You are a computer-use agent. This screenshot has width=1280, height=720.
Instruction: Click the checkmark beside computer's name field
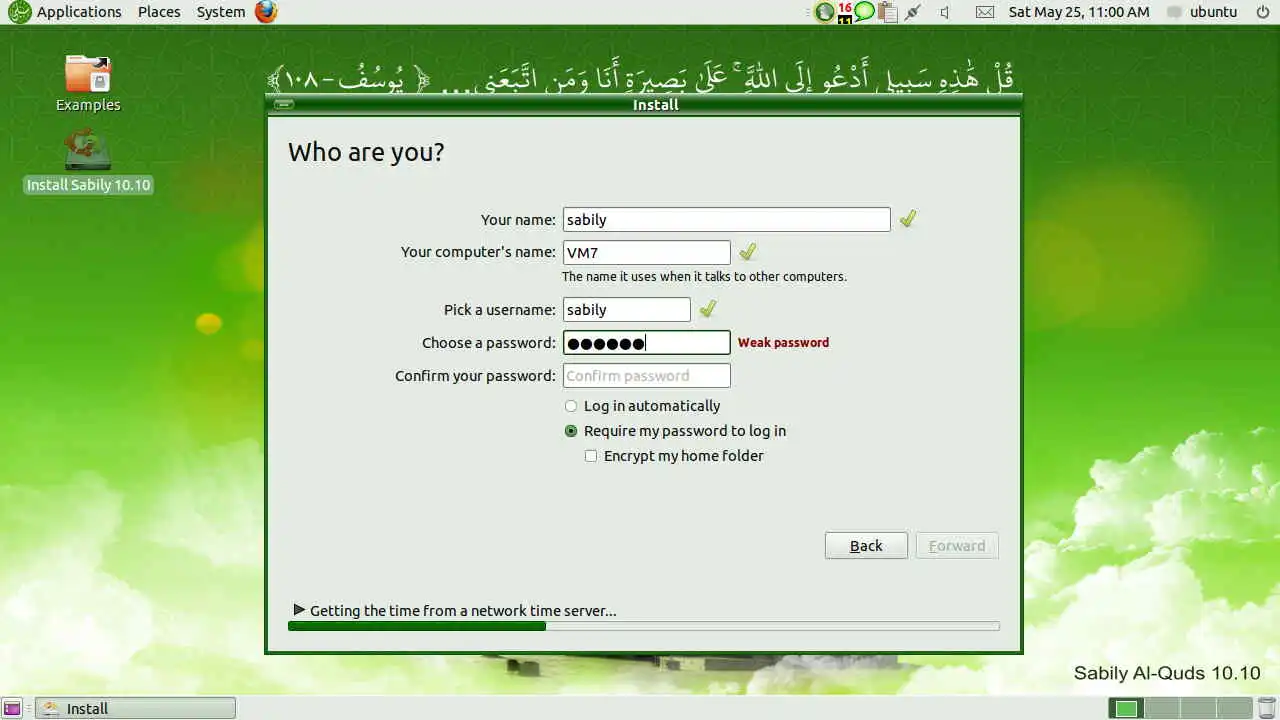pos(747,252)
